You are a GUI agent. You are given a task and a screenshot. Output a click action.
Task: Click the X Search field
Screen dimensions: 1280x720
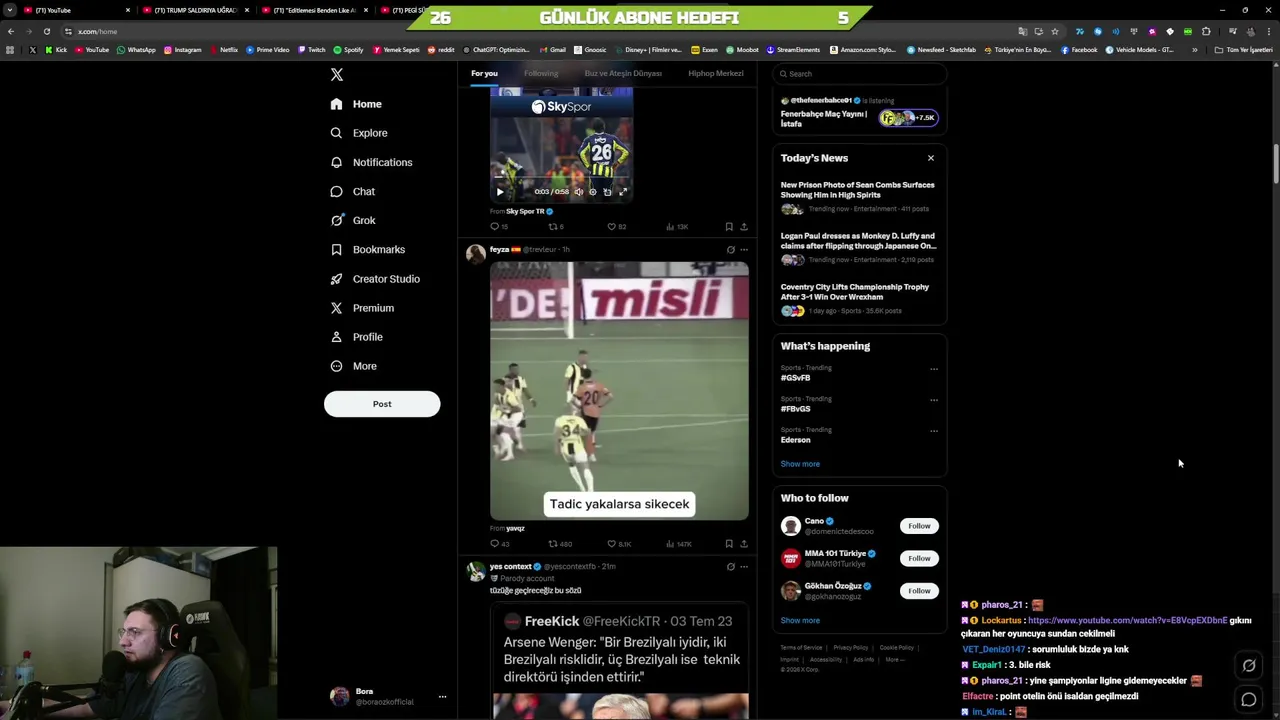(859, 74)
